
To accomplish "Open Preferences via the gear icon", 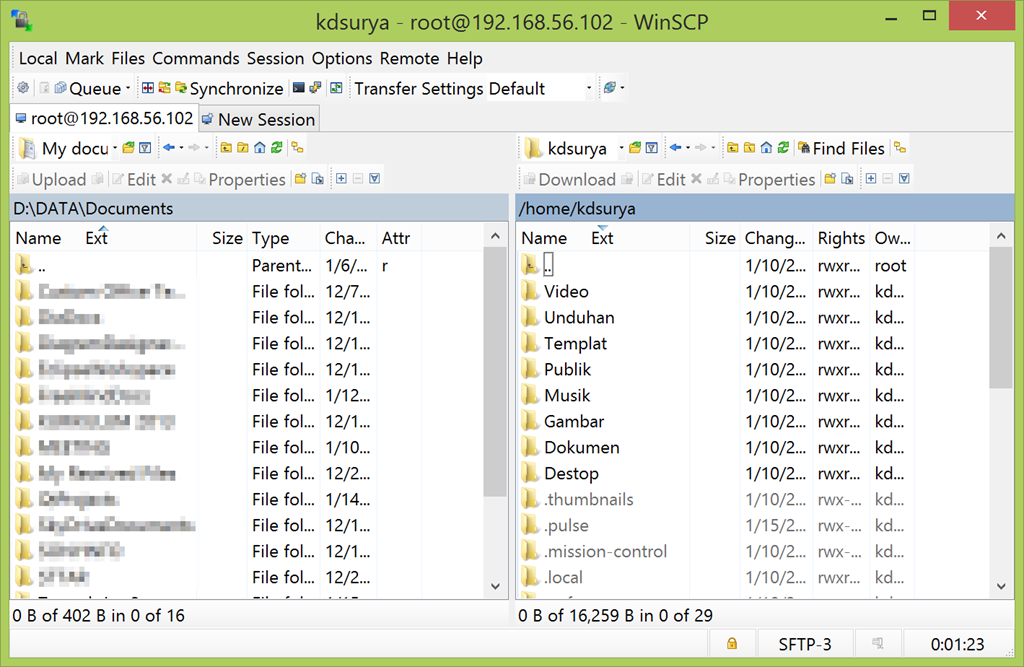I will click(x=23, y=88).
